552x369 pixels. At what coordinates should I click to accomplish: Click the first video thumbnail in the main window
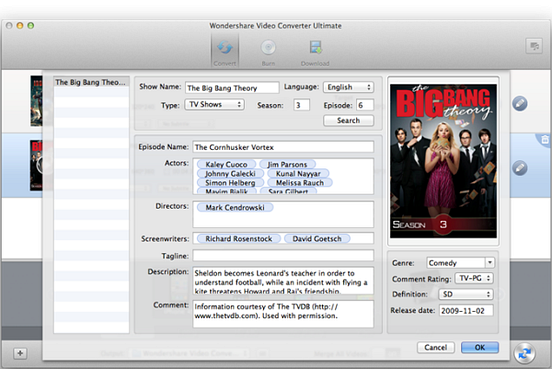click(x=36, y=101)
